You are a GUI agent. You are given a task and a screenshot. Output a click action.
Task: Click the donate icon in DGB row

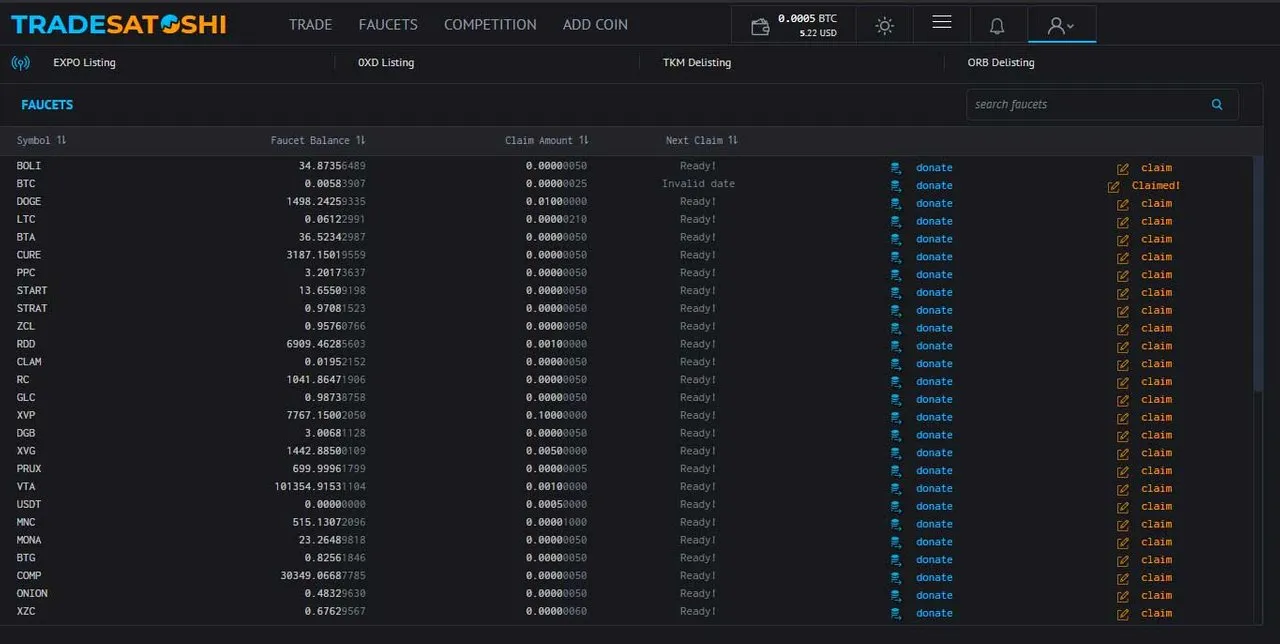click(x=896, y=435)
